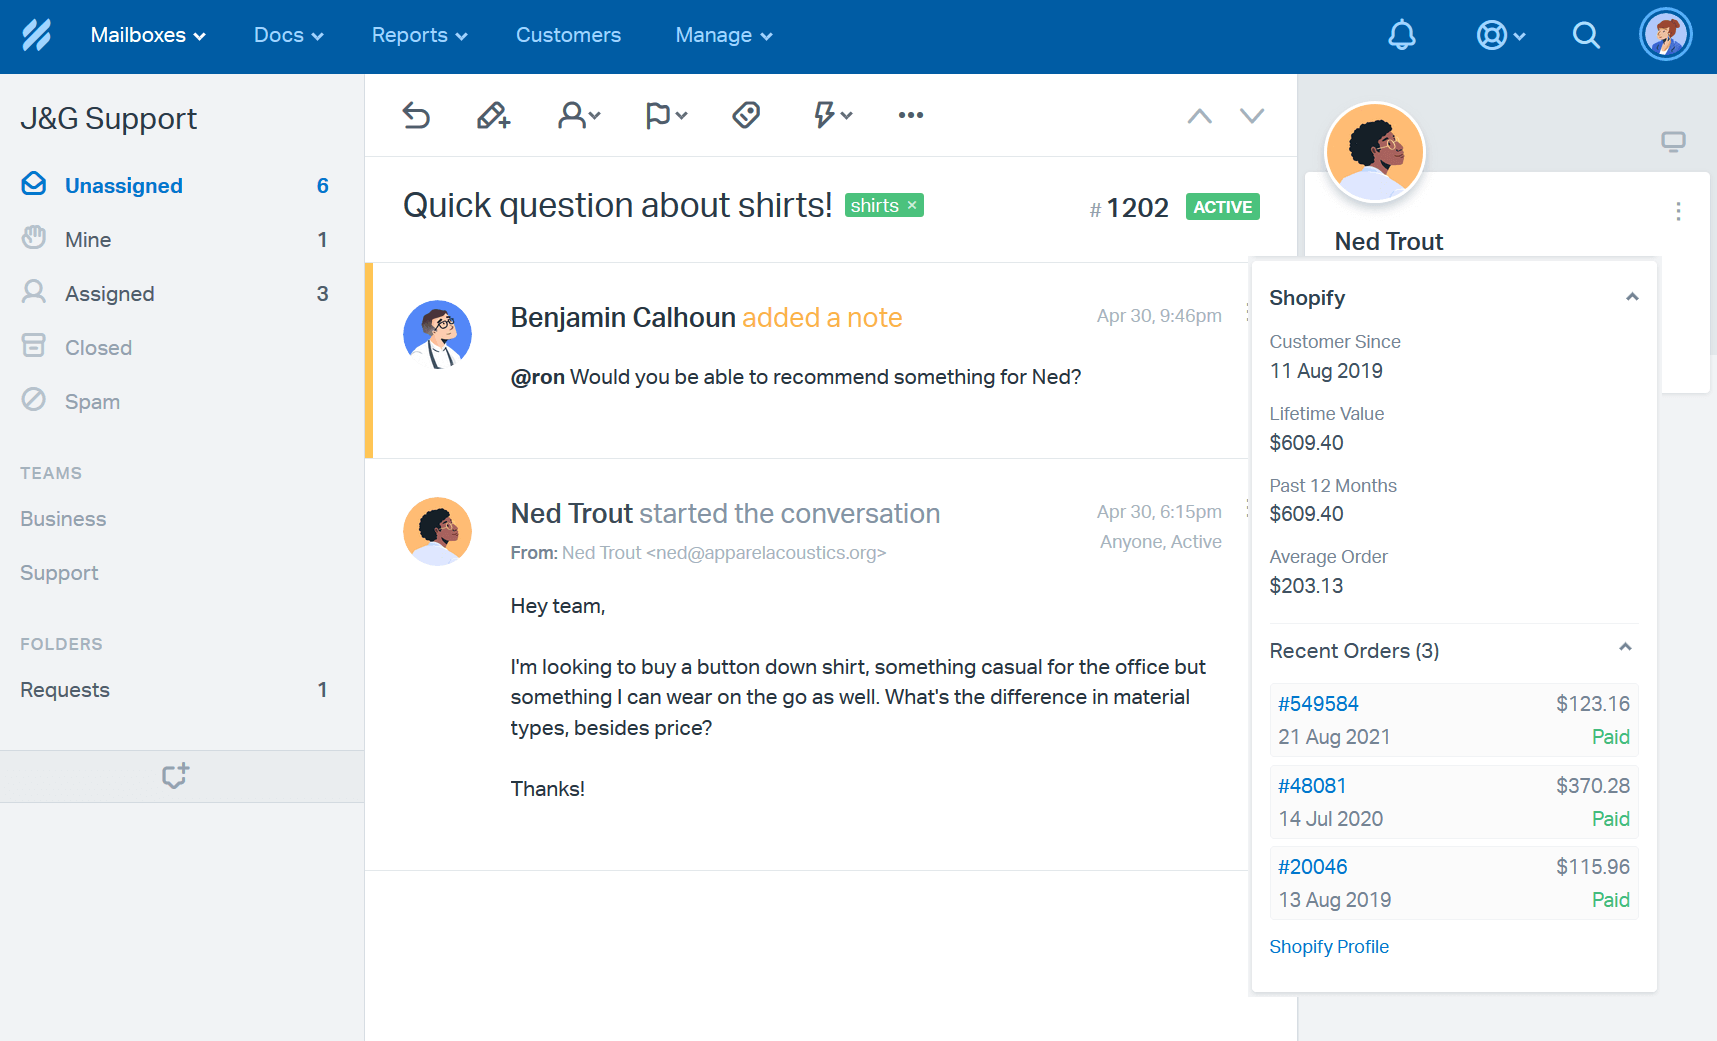Open notifications bell icon
This screenshot has width=1717, height=1041.
coord(1401,36)
